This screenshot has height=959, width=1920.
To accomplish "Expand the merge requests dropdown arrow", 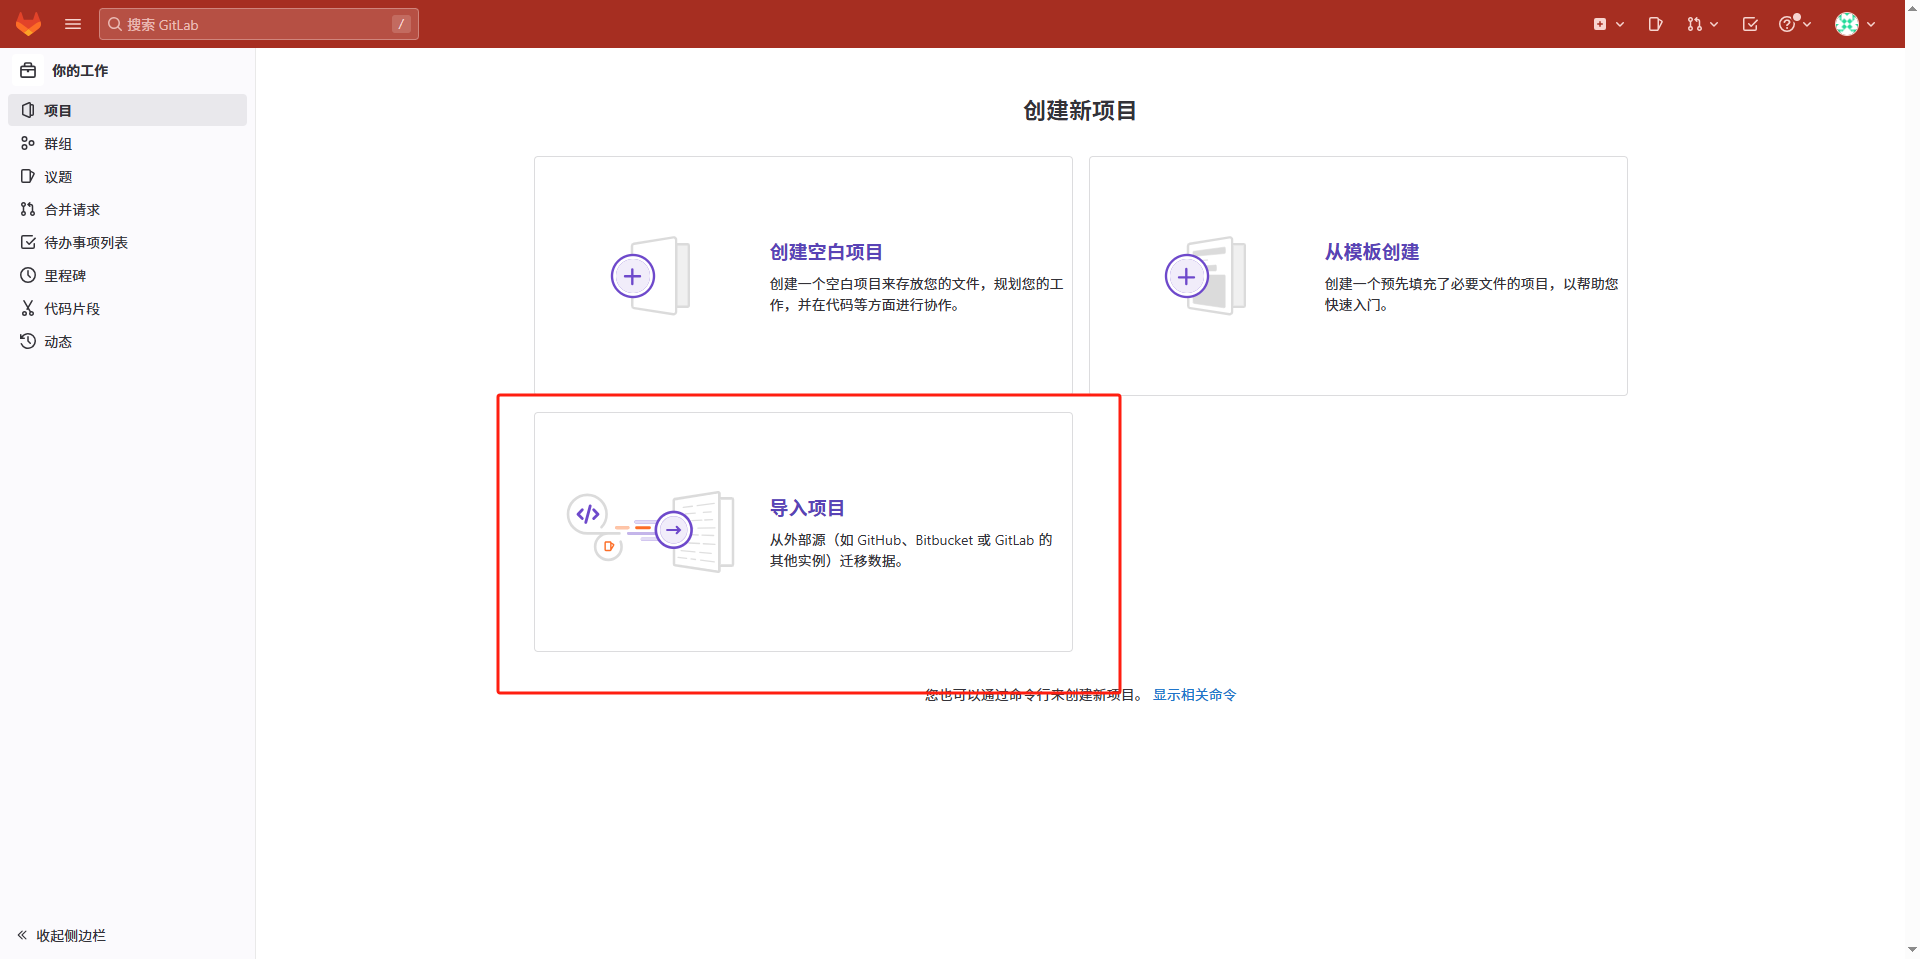I will tap(1714, 24).
